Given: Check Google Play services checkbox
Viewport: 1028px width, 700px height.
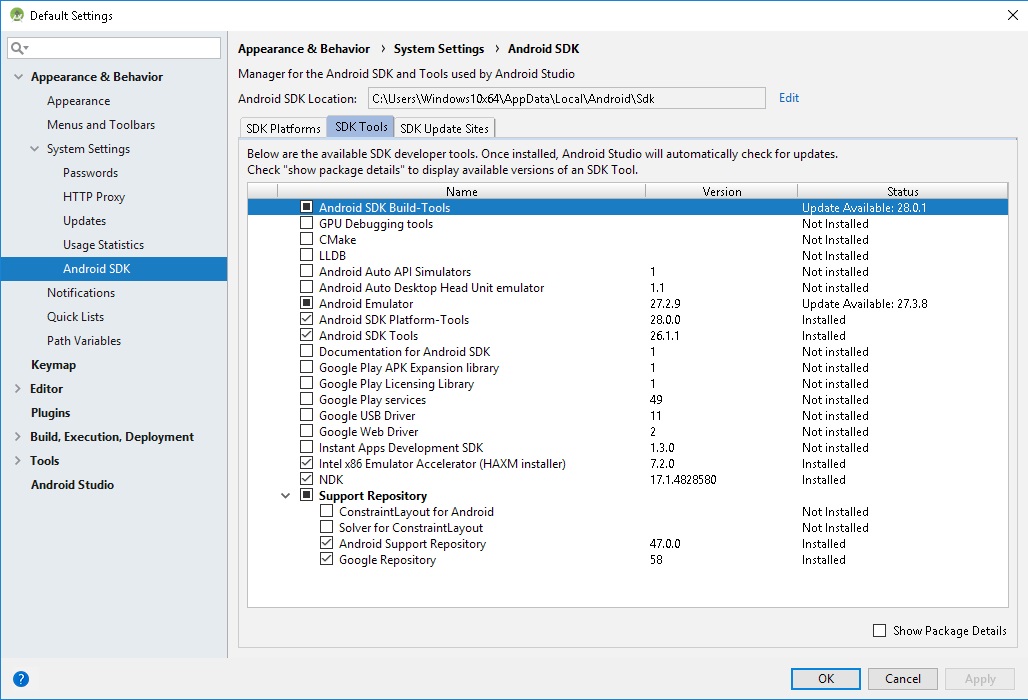Looking at the screenshot, I should [x=306, y=399].
